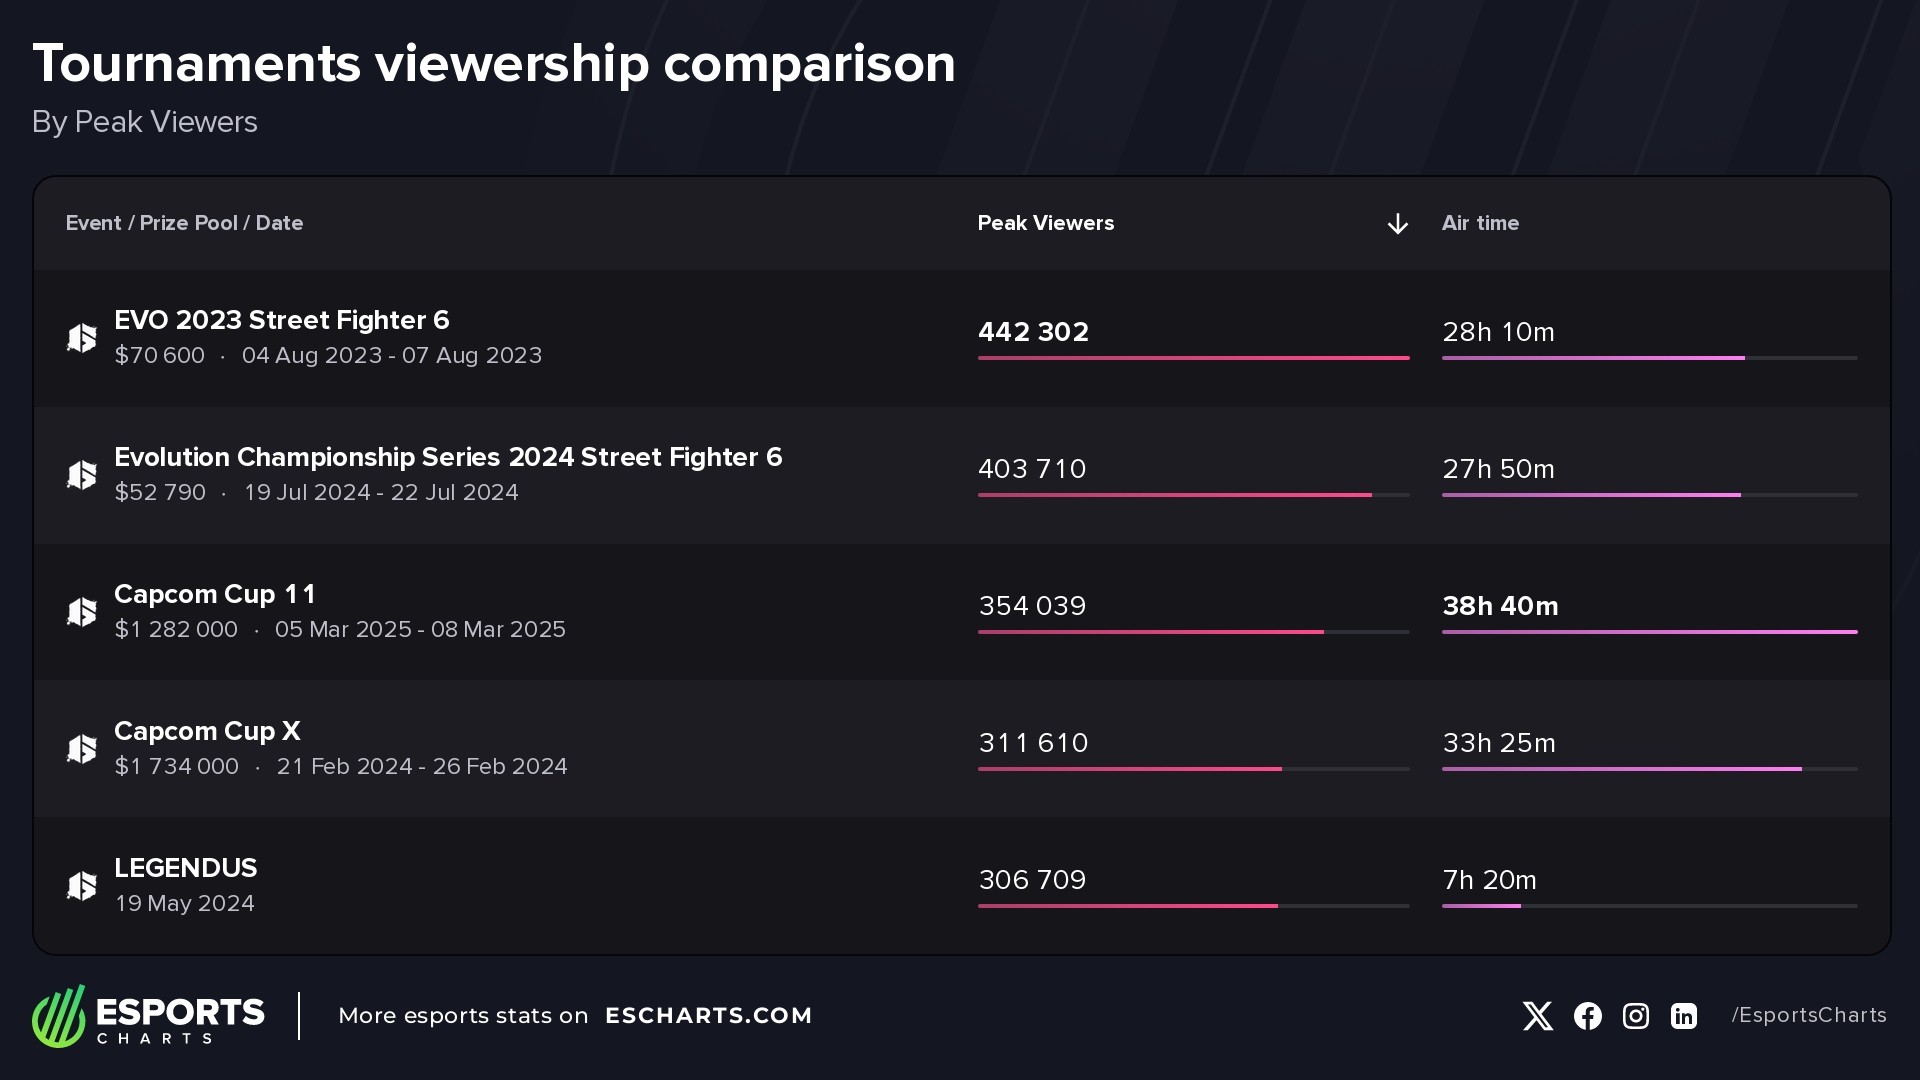The height and width of the screenshot is (1080, 1920).
Task: Open the Facebook social icon
Action: (x=1587, y=1016)
